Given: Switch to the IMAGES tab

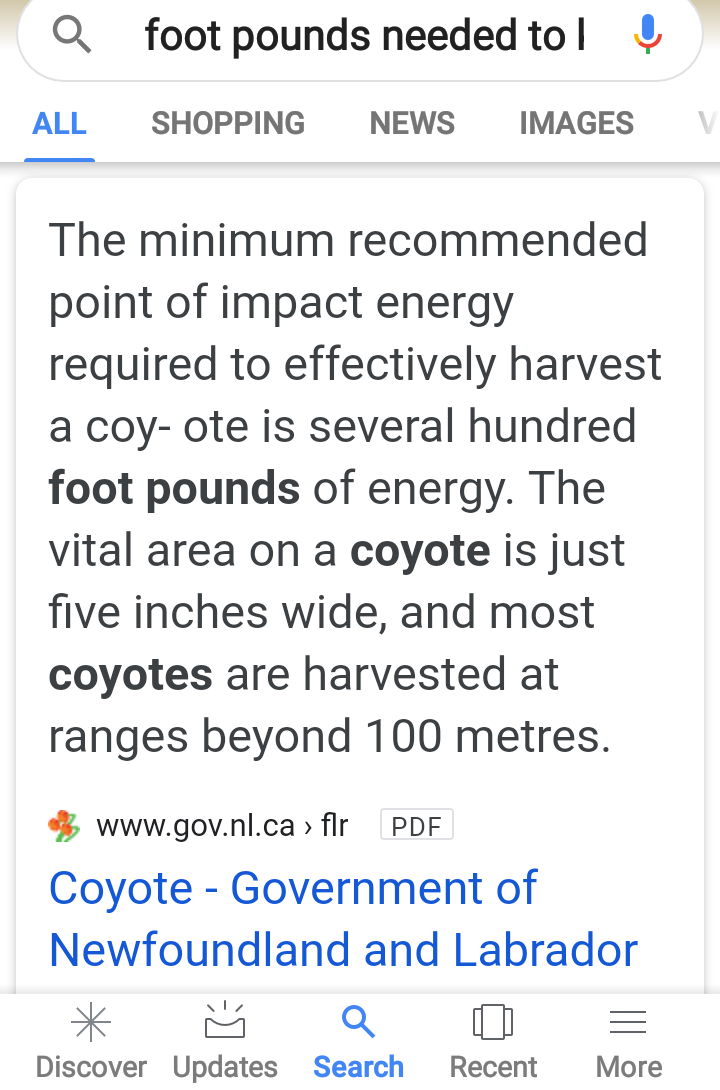Looking at the screenshot, I should (576, 124).
